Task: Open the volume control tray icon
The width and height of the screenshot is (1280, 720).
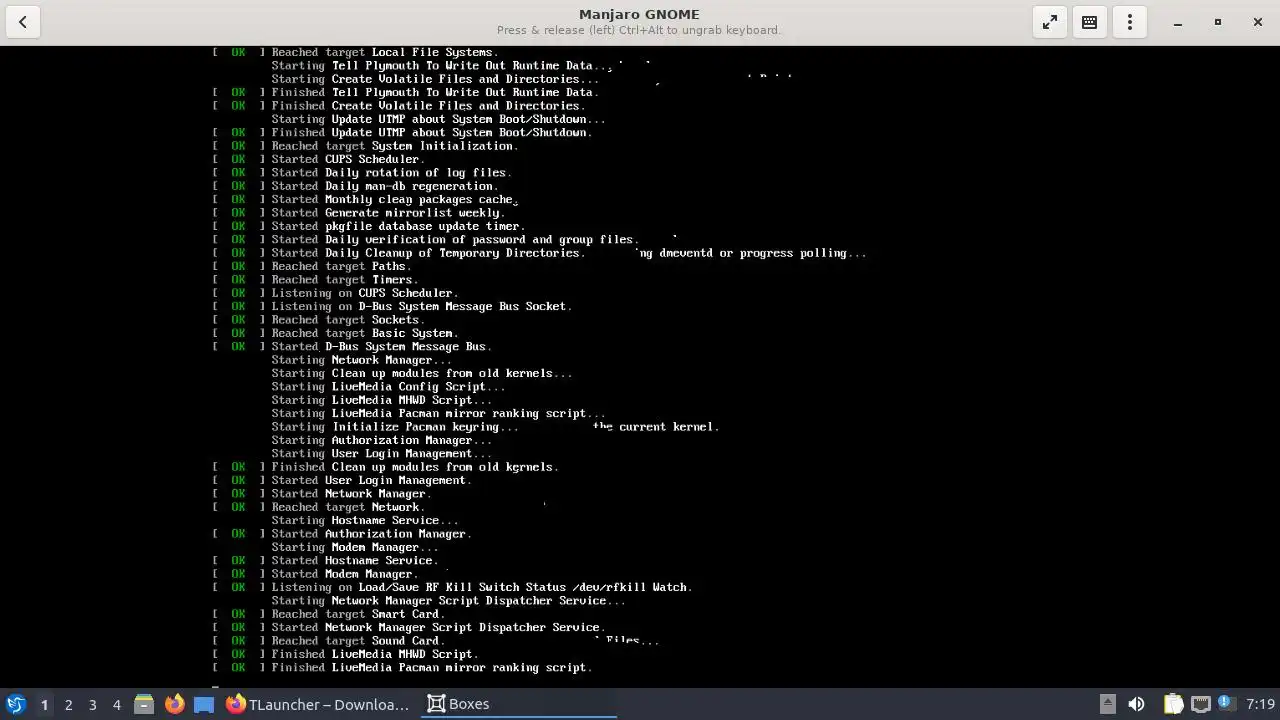Action: 1136,704
